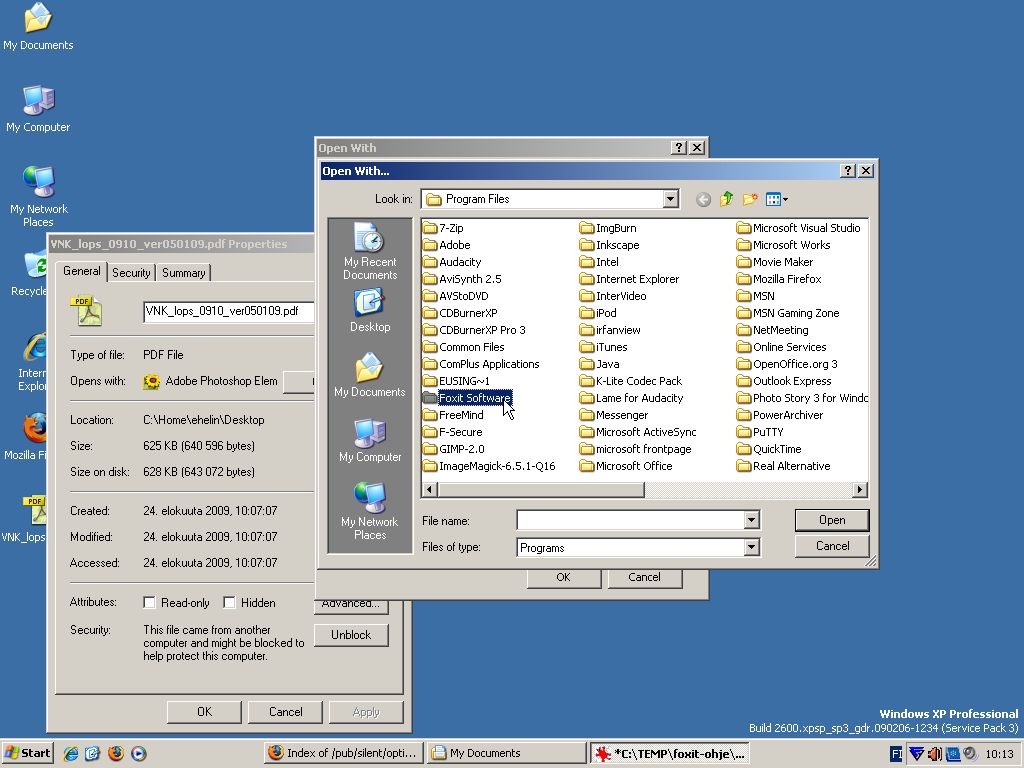The image size is (1024, 768).
Task: Select the Java folder
Action: (x=600, y=364)
